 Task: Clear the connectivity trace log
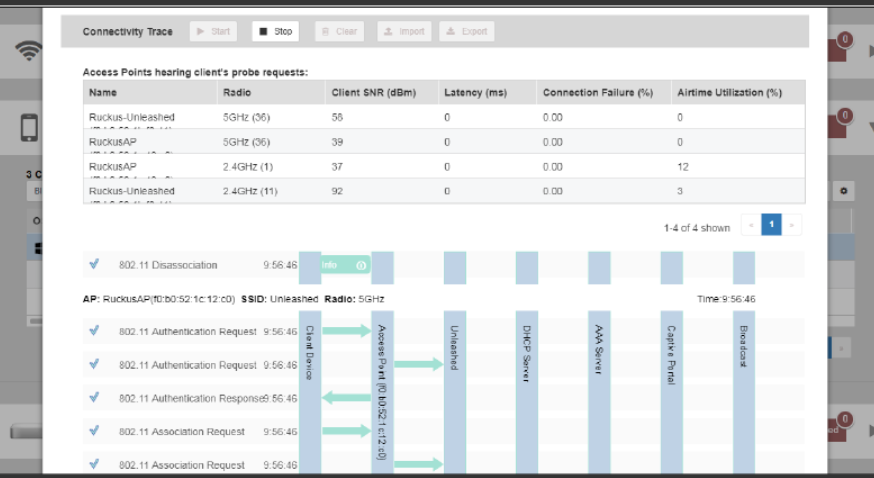pyautogui.click(x=338, y=32)
